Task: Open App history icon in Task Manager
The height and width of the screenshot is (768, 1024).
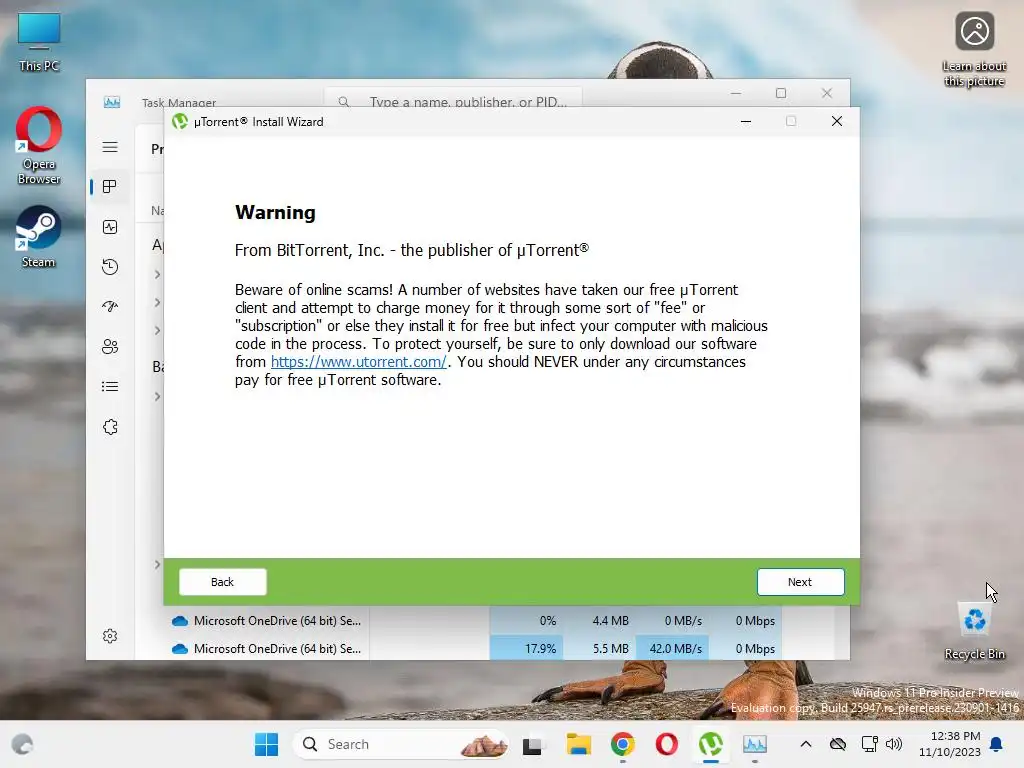Action: tap(110, 266)
